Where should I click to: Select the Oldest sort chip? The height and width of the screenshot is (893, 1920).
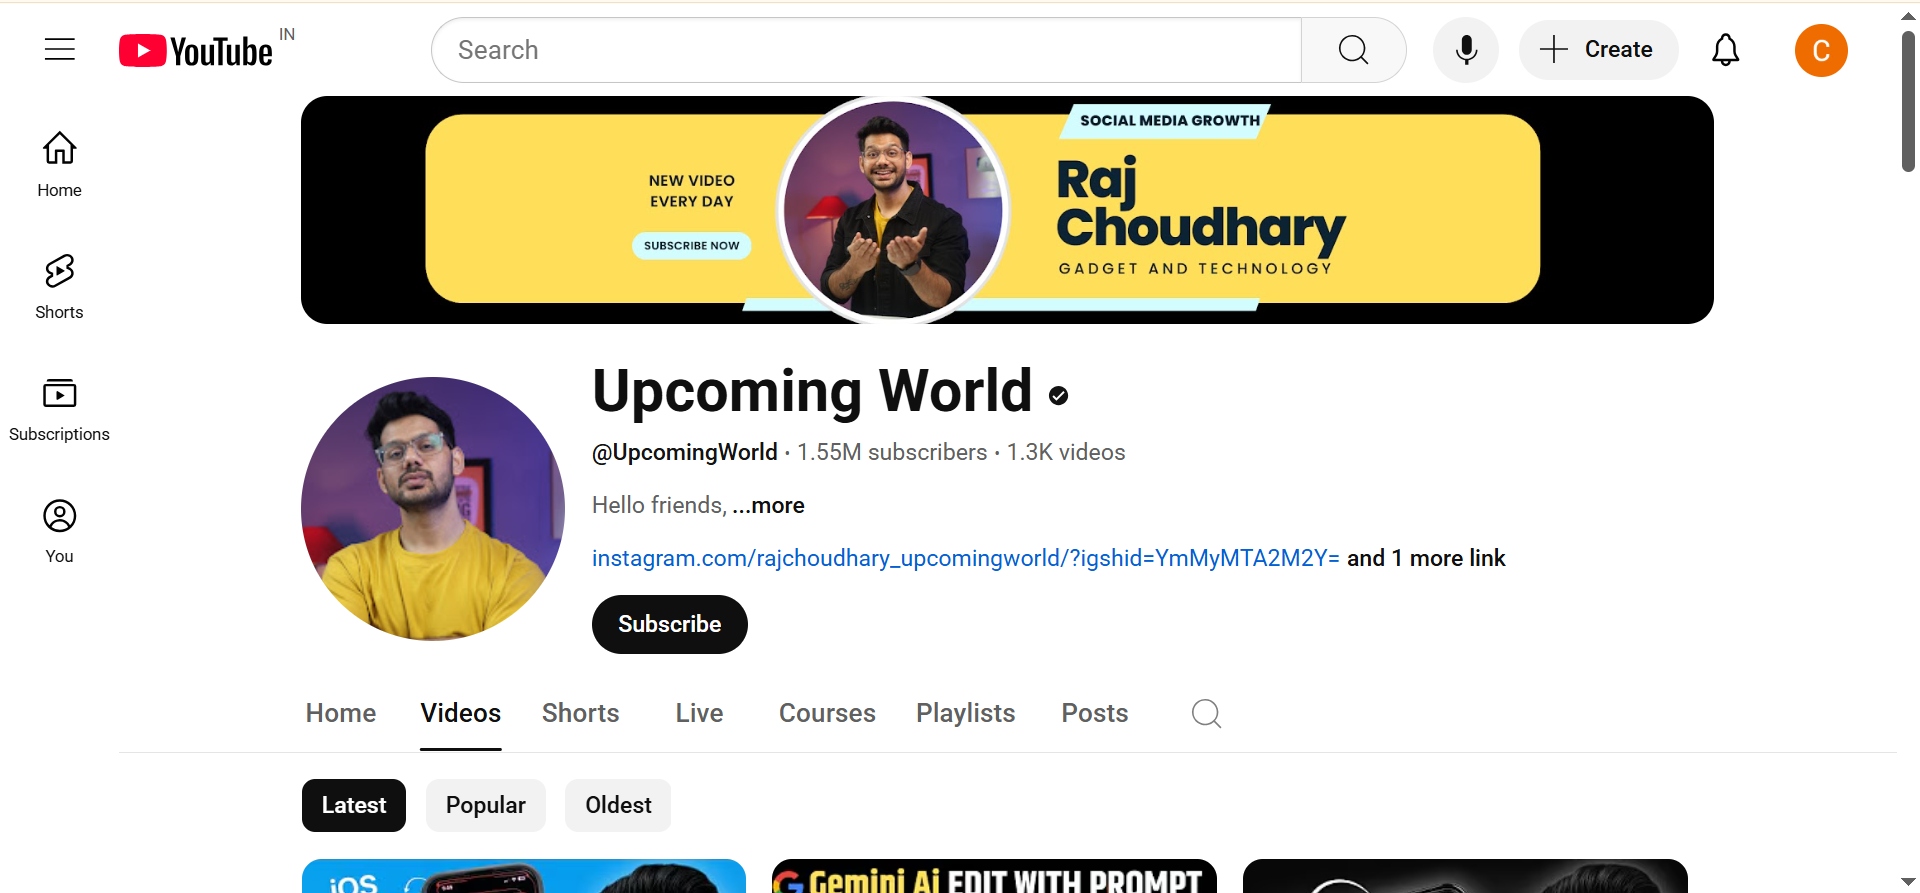click(x=618, y=805)
